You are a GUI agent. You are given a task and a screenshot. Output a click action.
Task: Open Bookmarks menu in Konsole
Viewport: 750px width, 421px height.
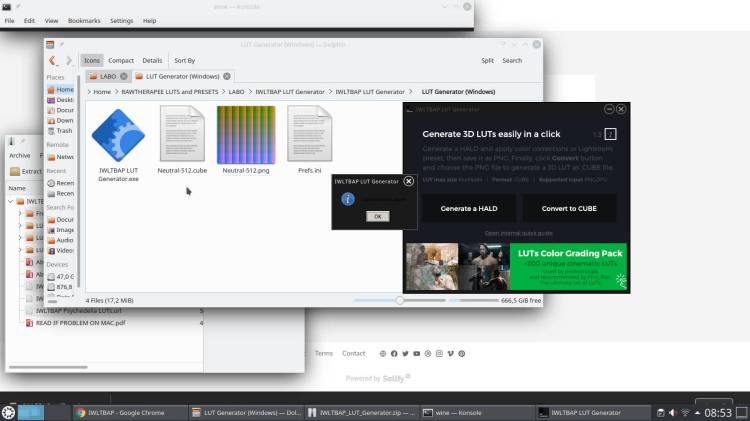pyautogui.click(x=84, y=21)
